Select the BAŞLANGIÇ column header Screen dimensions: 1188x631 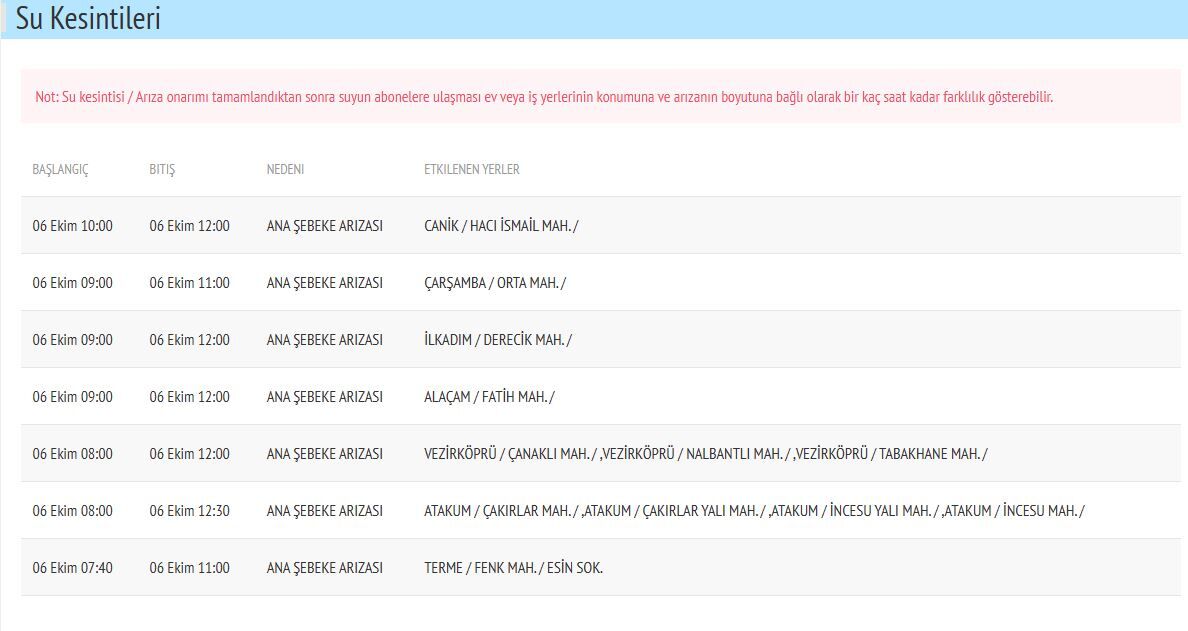60,169
